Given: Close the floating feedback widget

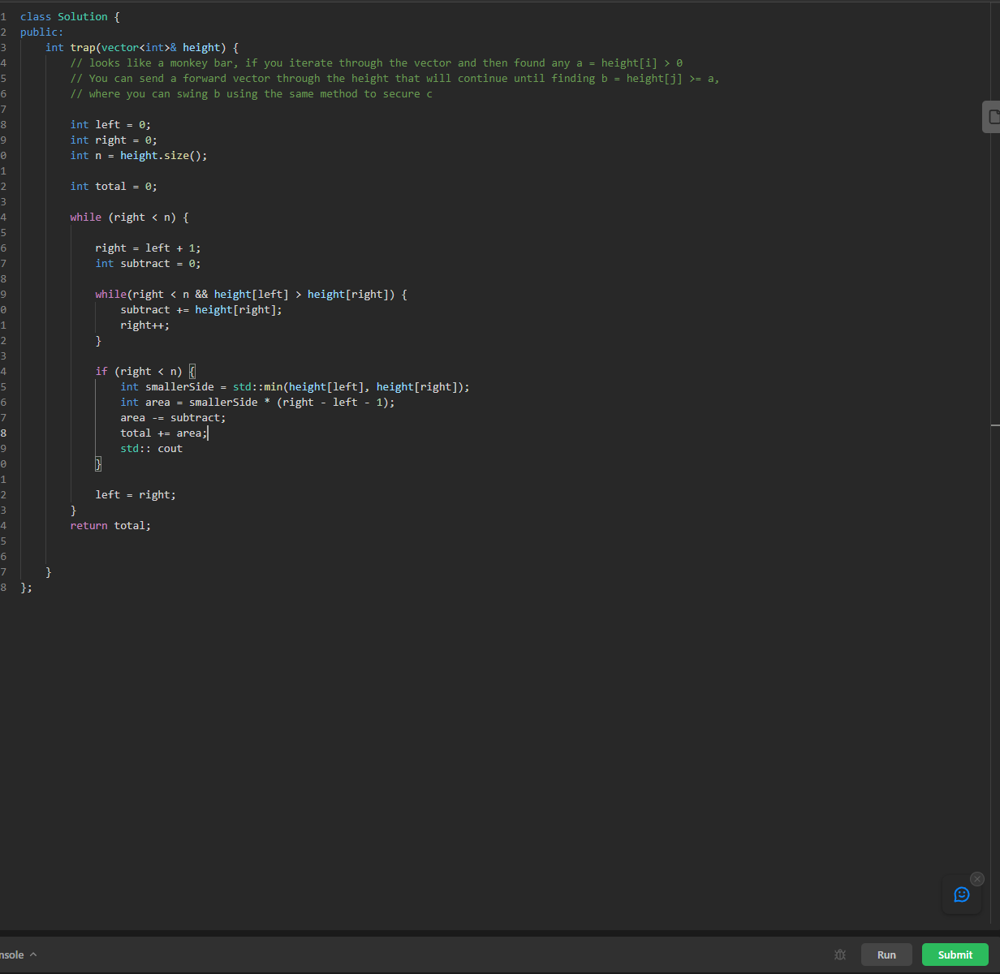Looking at the screenshot, I should [x=977, y=878].
